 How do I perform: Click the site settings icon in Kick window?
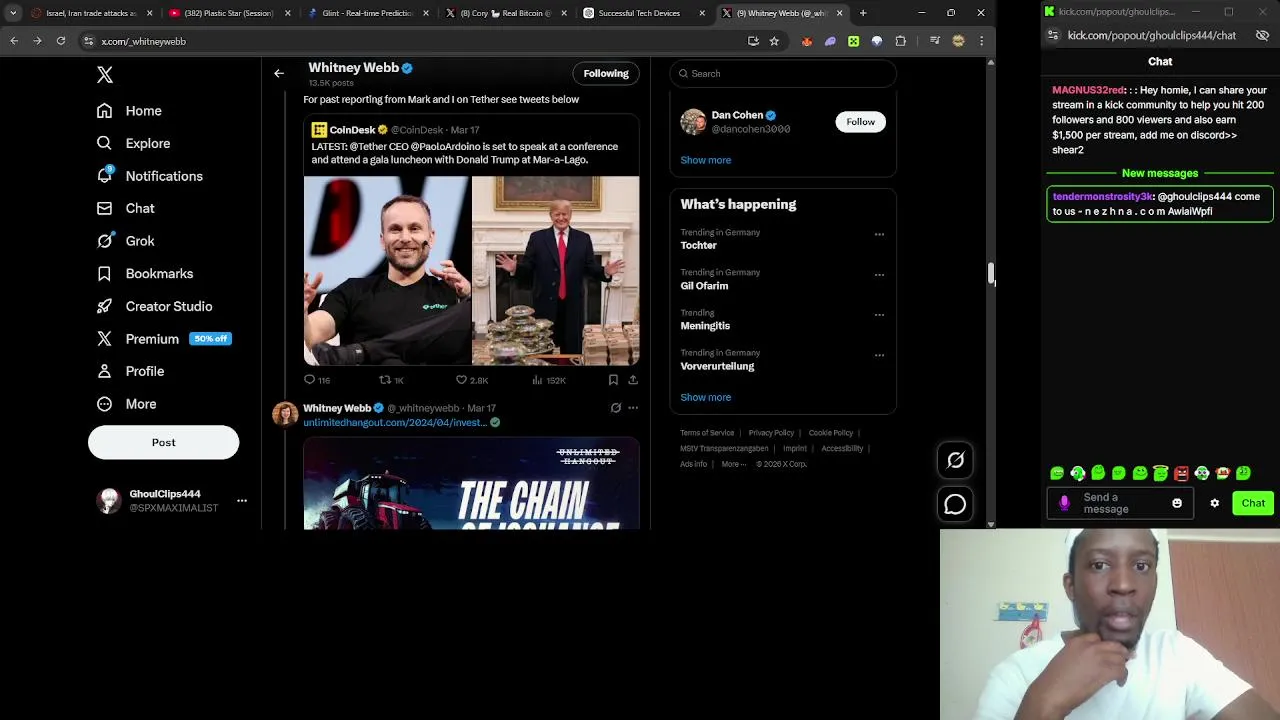click(1053, 35)
